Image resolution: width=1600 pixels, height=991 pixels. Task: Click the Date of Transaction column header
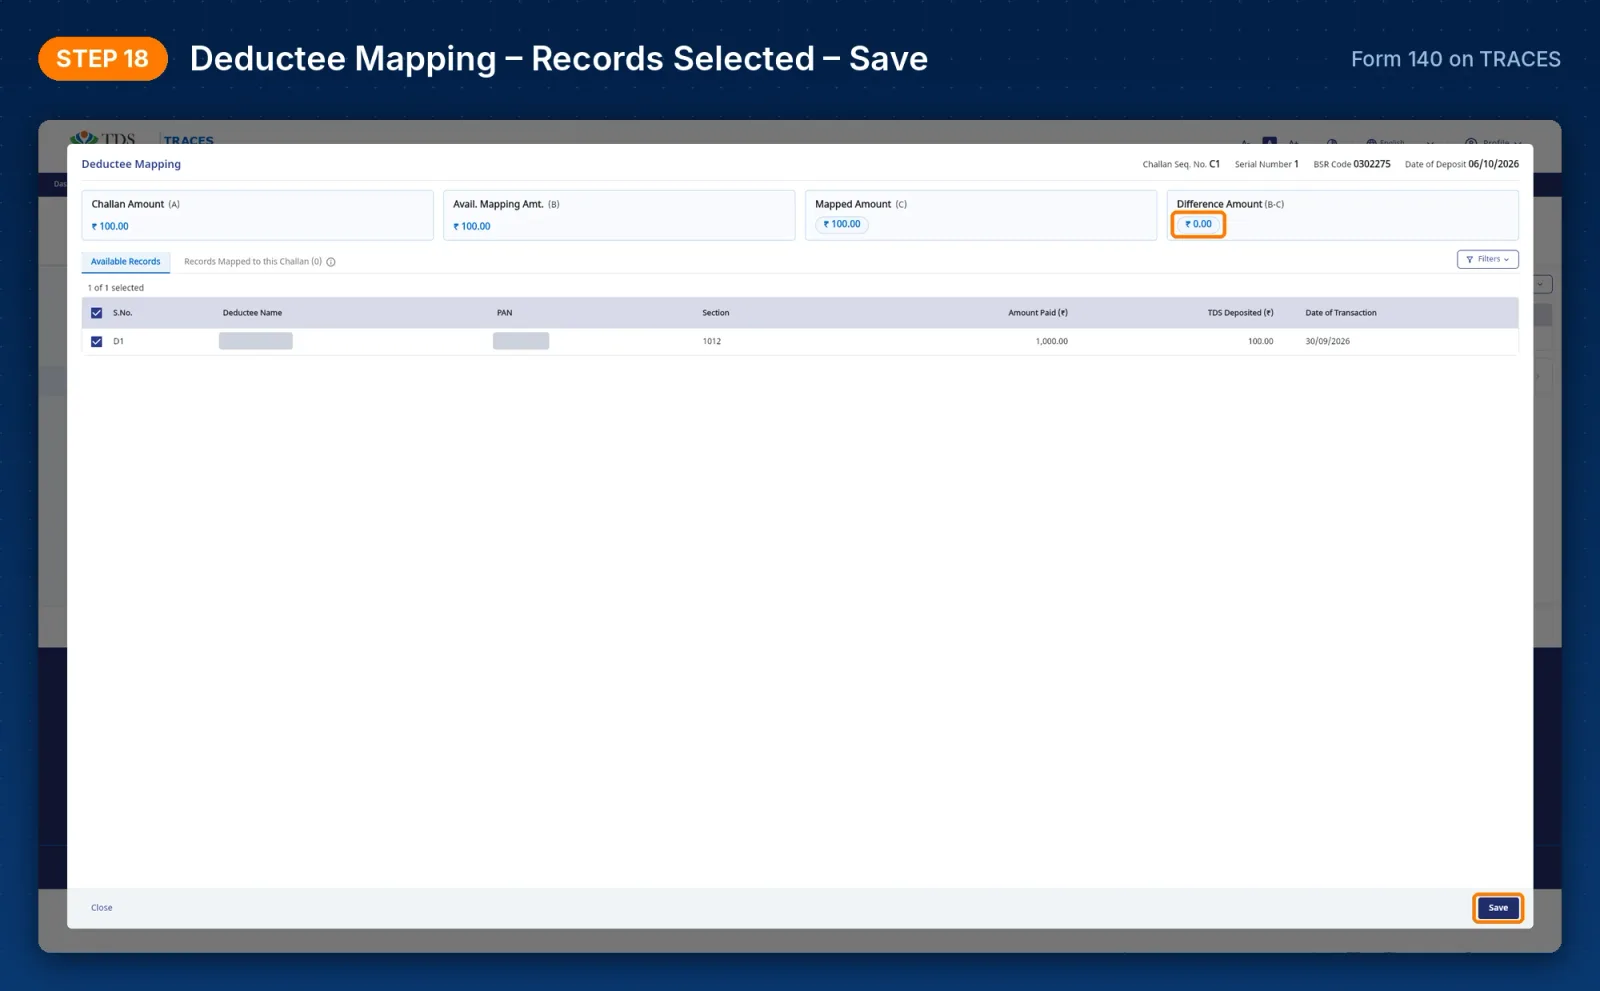point(1340,313)
